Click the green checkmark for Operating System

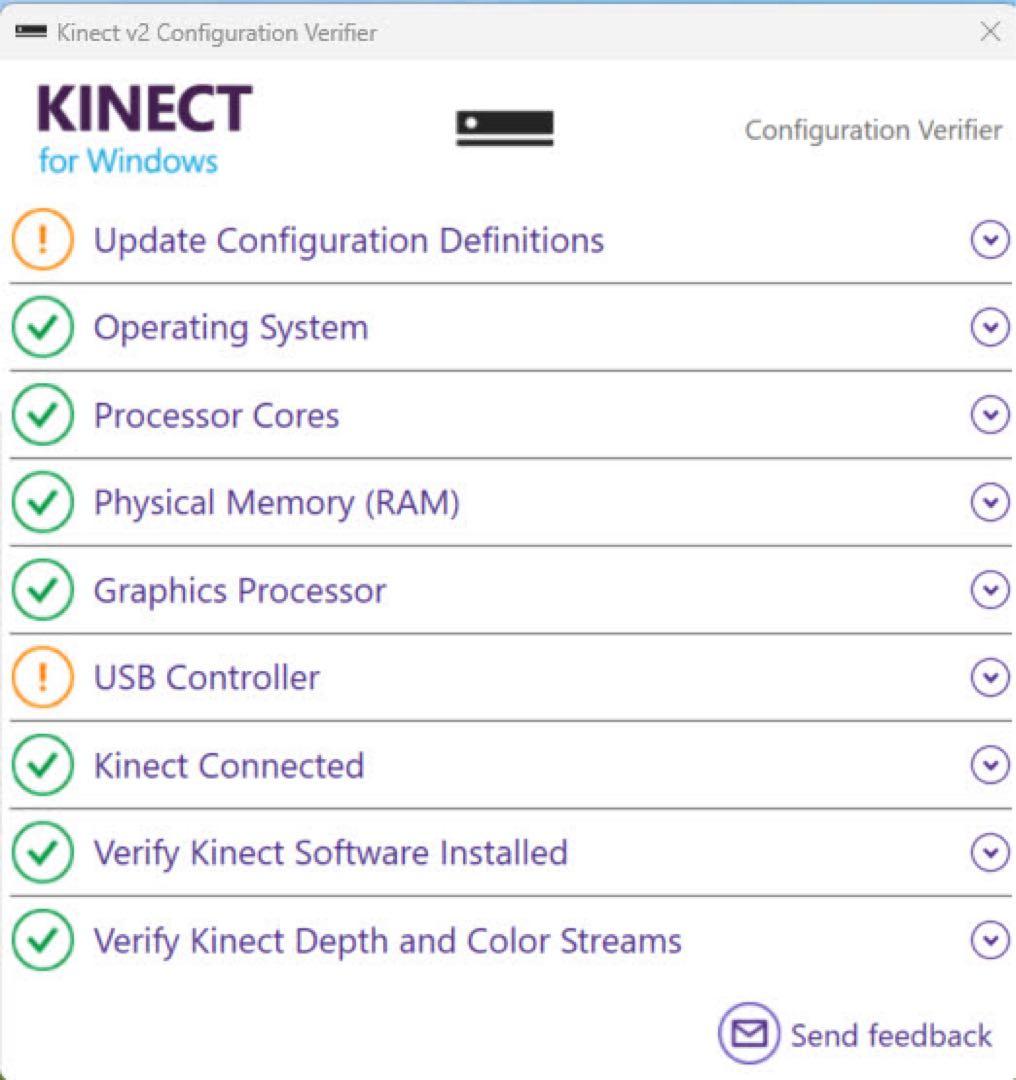tap(42, 327)
